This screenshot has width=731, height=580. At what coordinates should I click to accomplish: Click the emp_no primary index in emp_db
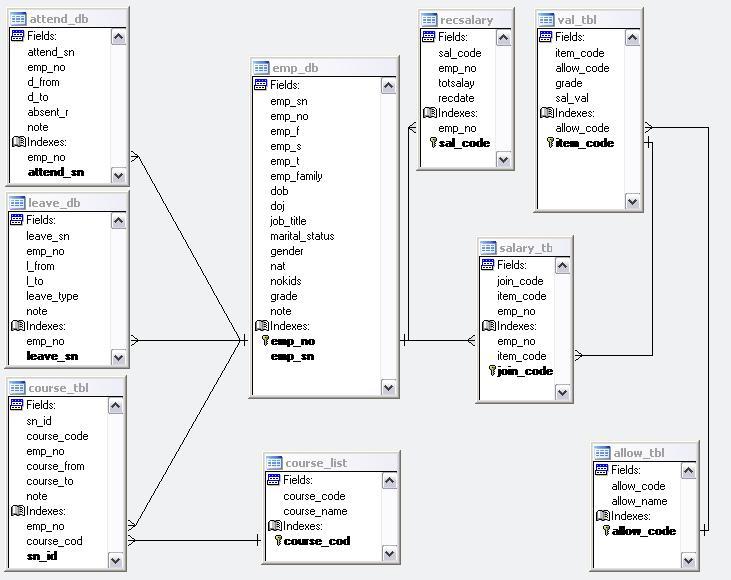(292, 341)
